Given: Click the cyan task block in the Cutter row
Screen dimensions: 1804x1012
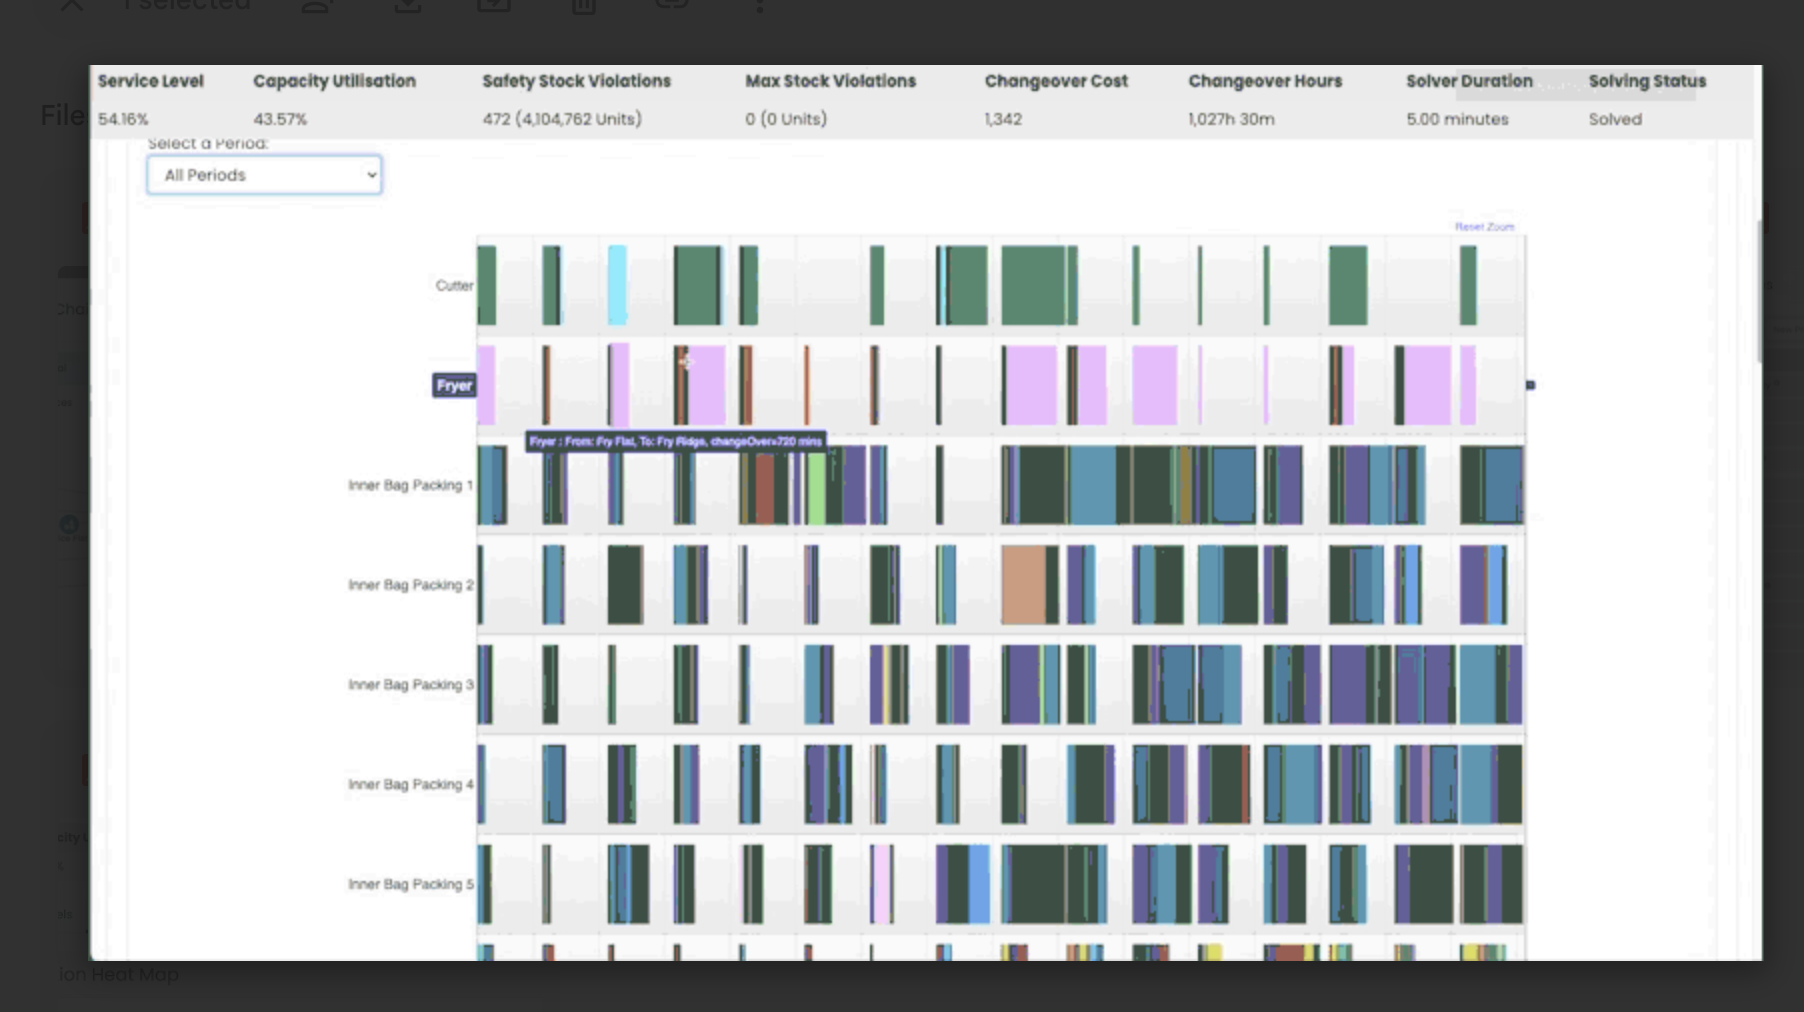Looking at the screenshot, I should [x=618, y=283].
